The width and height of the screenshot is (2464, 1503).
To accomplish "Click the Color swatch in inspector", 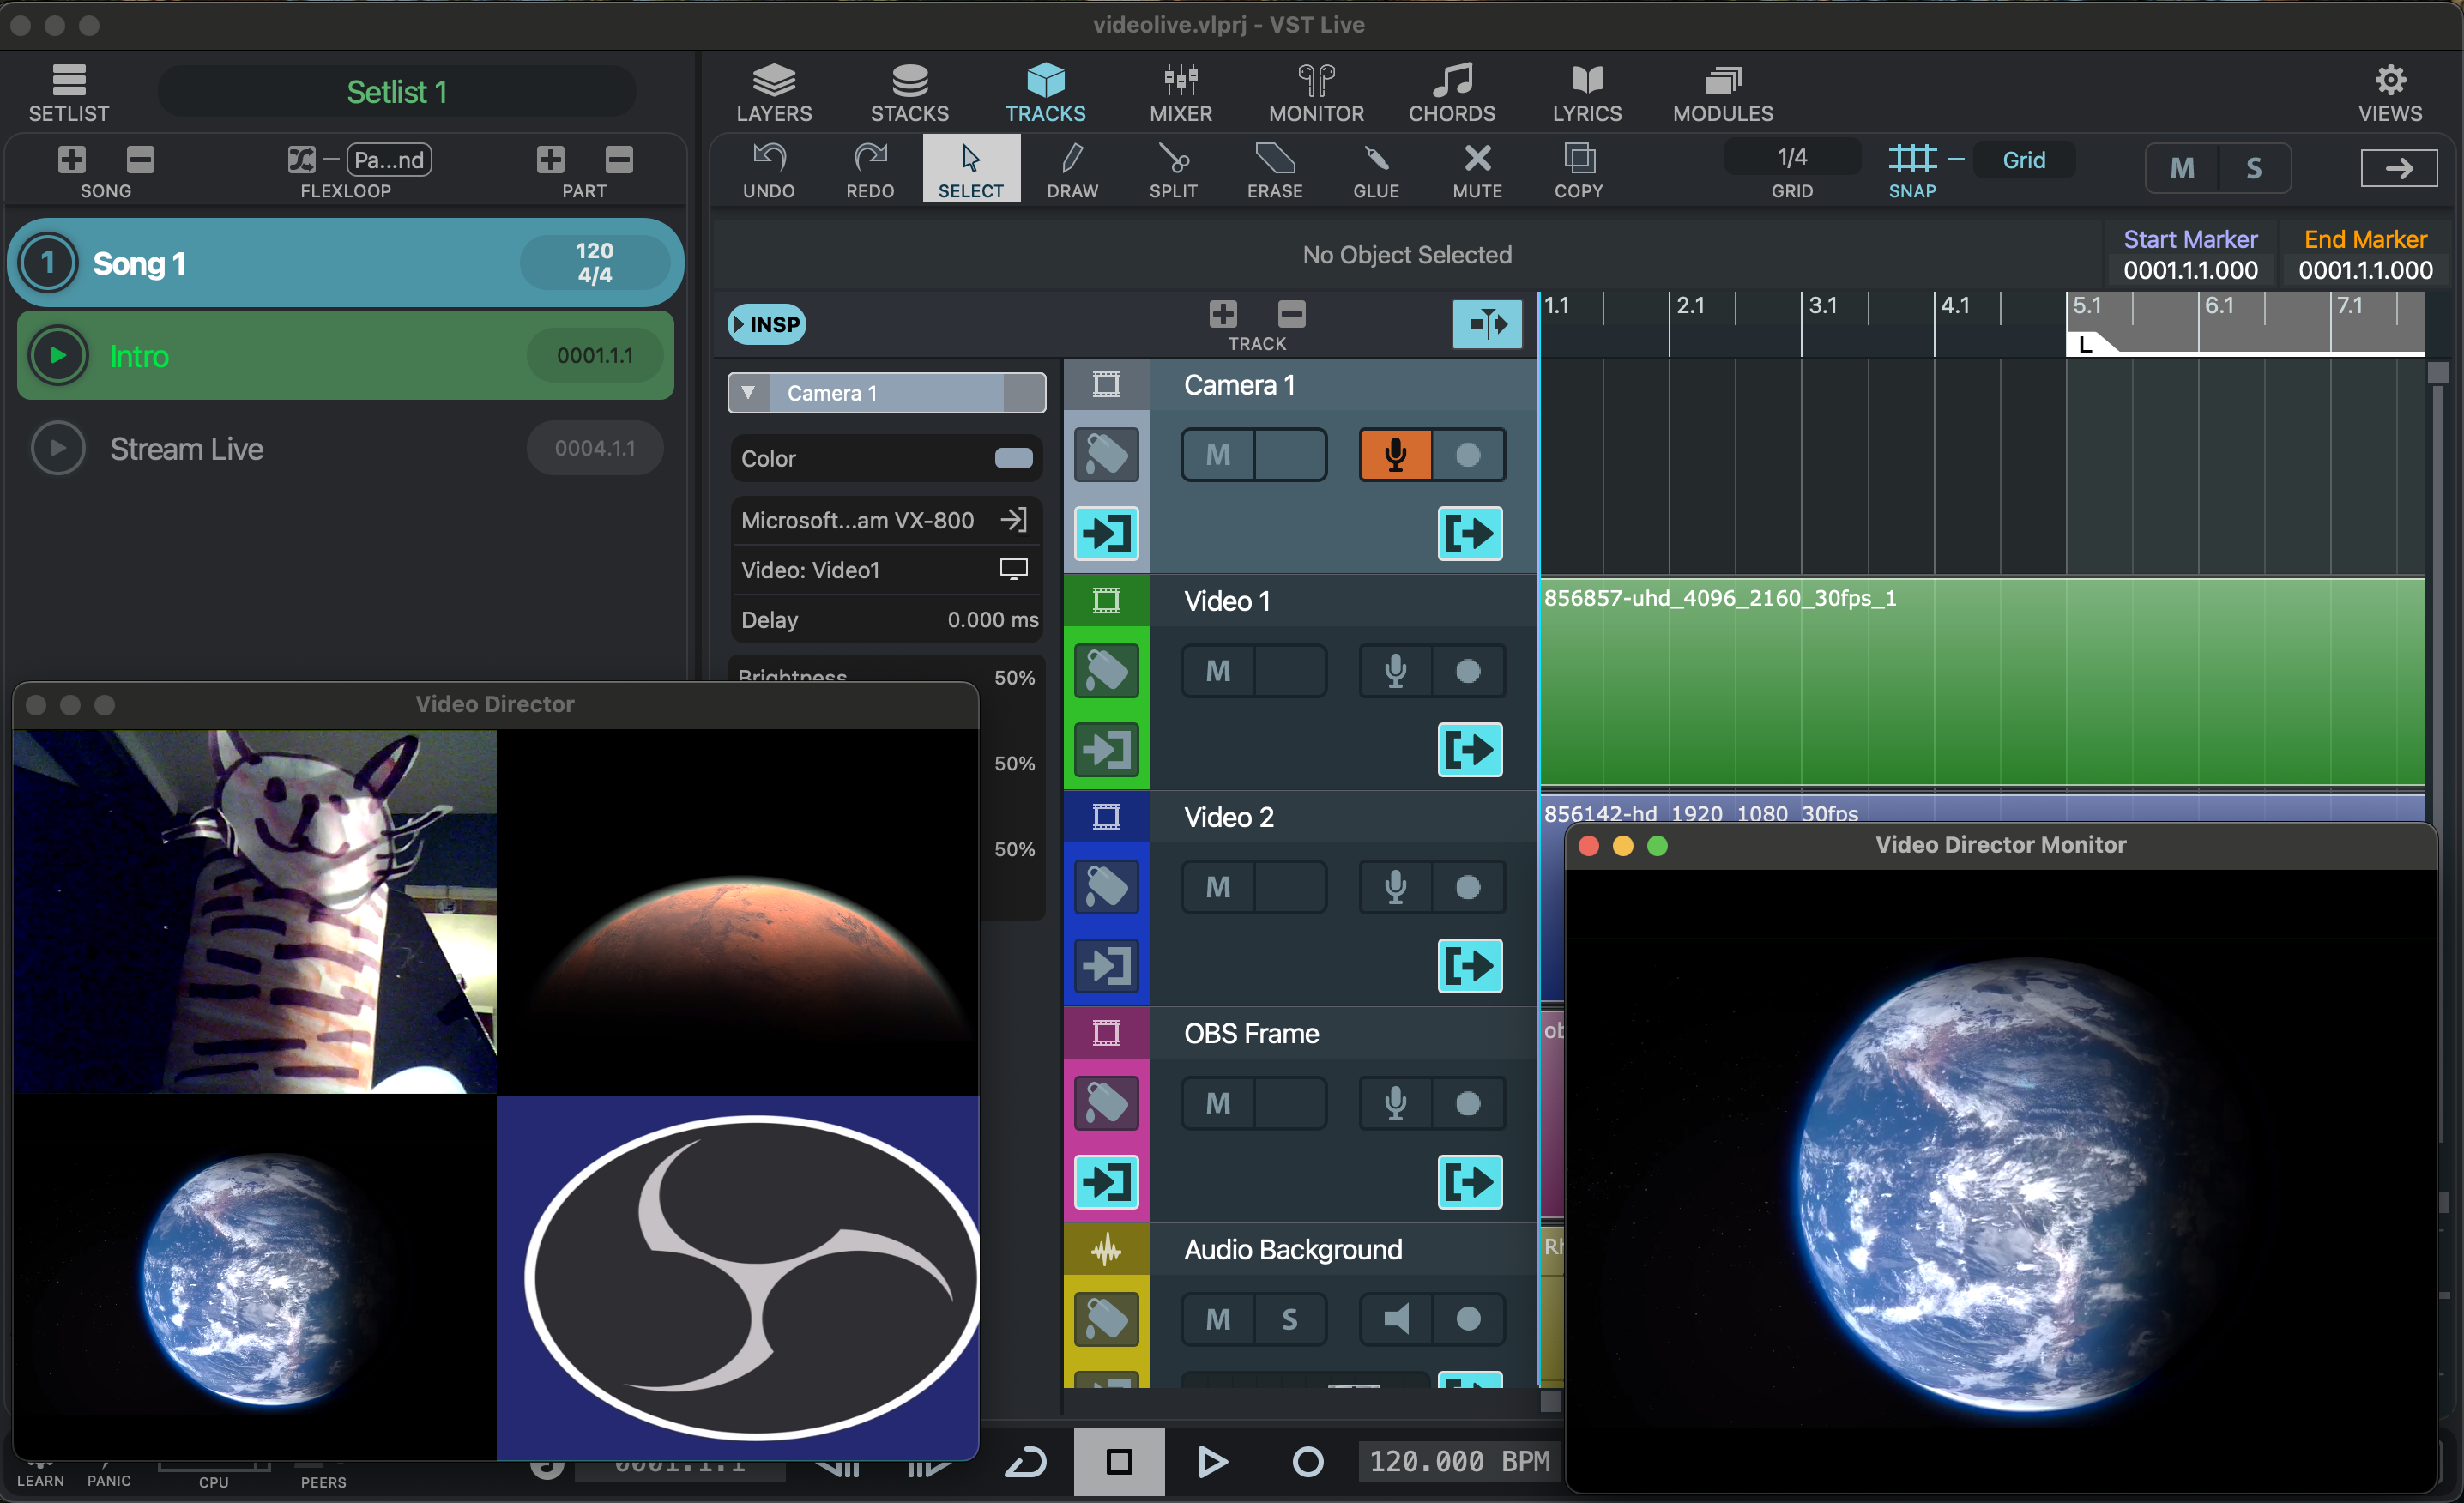I will click(x=1013, y=458).
